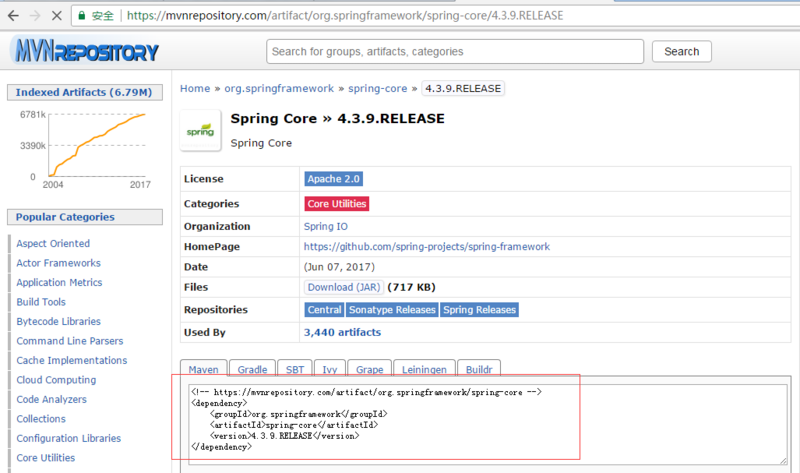Switch to the Grape tab
This screenshot has width=800, height=473.
point(369,369)
